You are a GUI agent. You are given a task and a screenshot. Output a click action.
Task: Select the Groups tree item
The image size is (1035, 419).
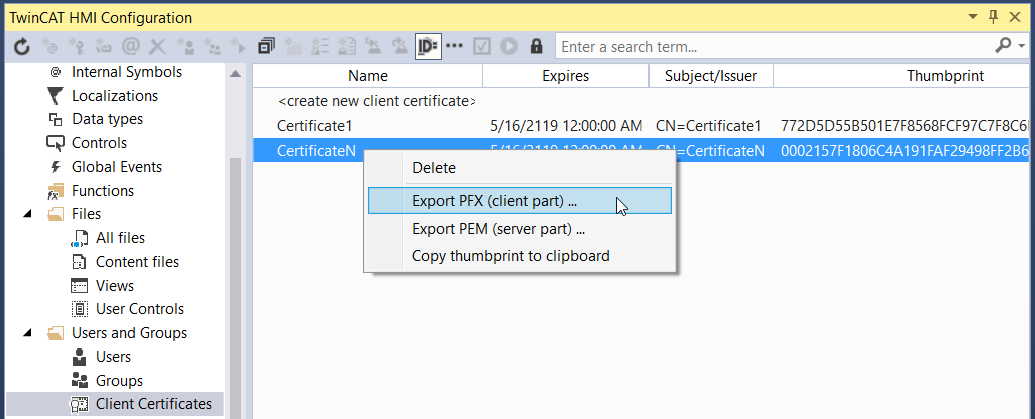119,381
